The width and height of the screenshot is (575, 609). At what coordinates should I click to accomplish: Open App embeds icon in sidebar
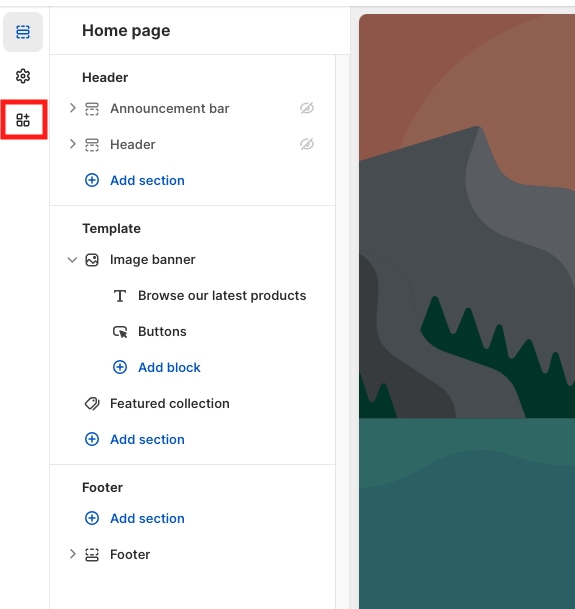[23, 120]
